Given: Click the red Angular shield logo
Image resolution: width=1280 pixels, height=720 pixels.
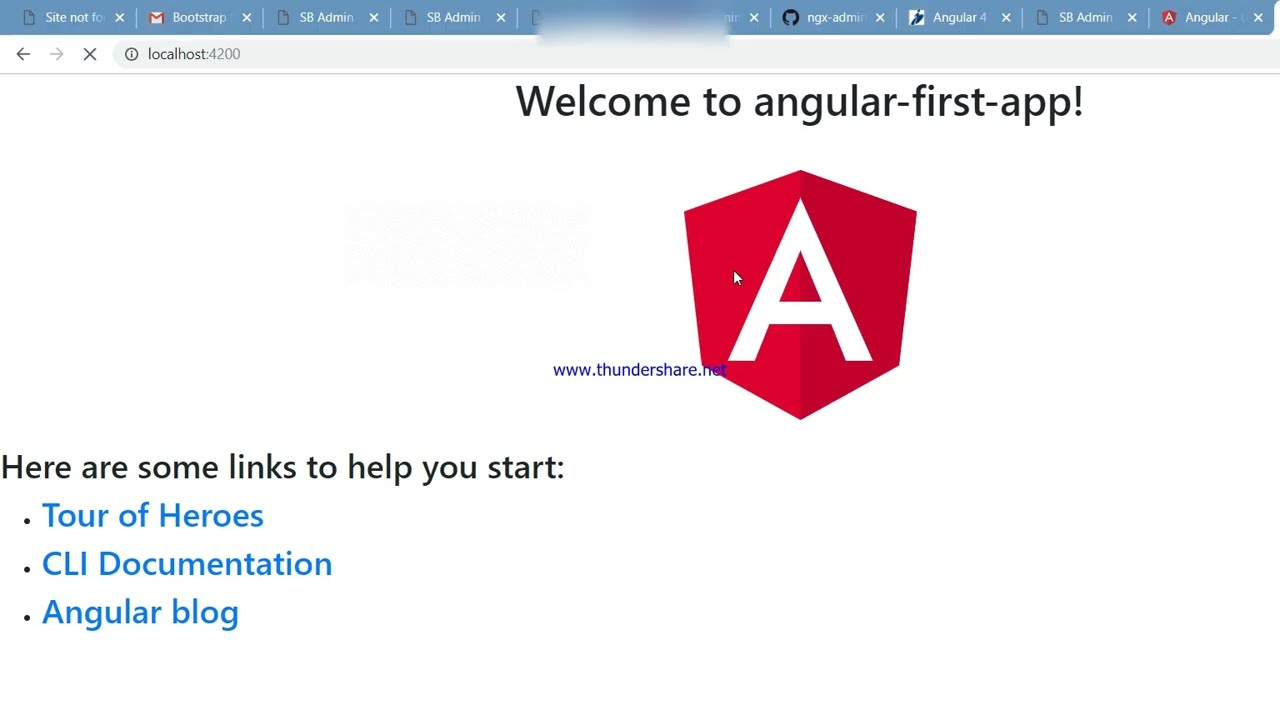Looking at the screenshot, I should (800, 295).
